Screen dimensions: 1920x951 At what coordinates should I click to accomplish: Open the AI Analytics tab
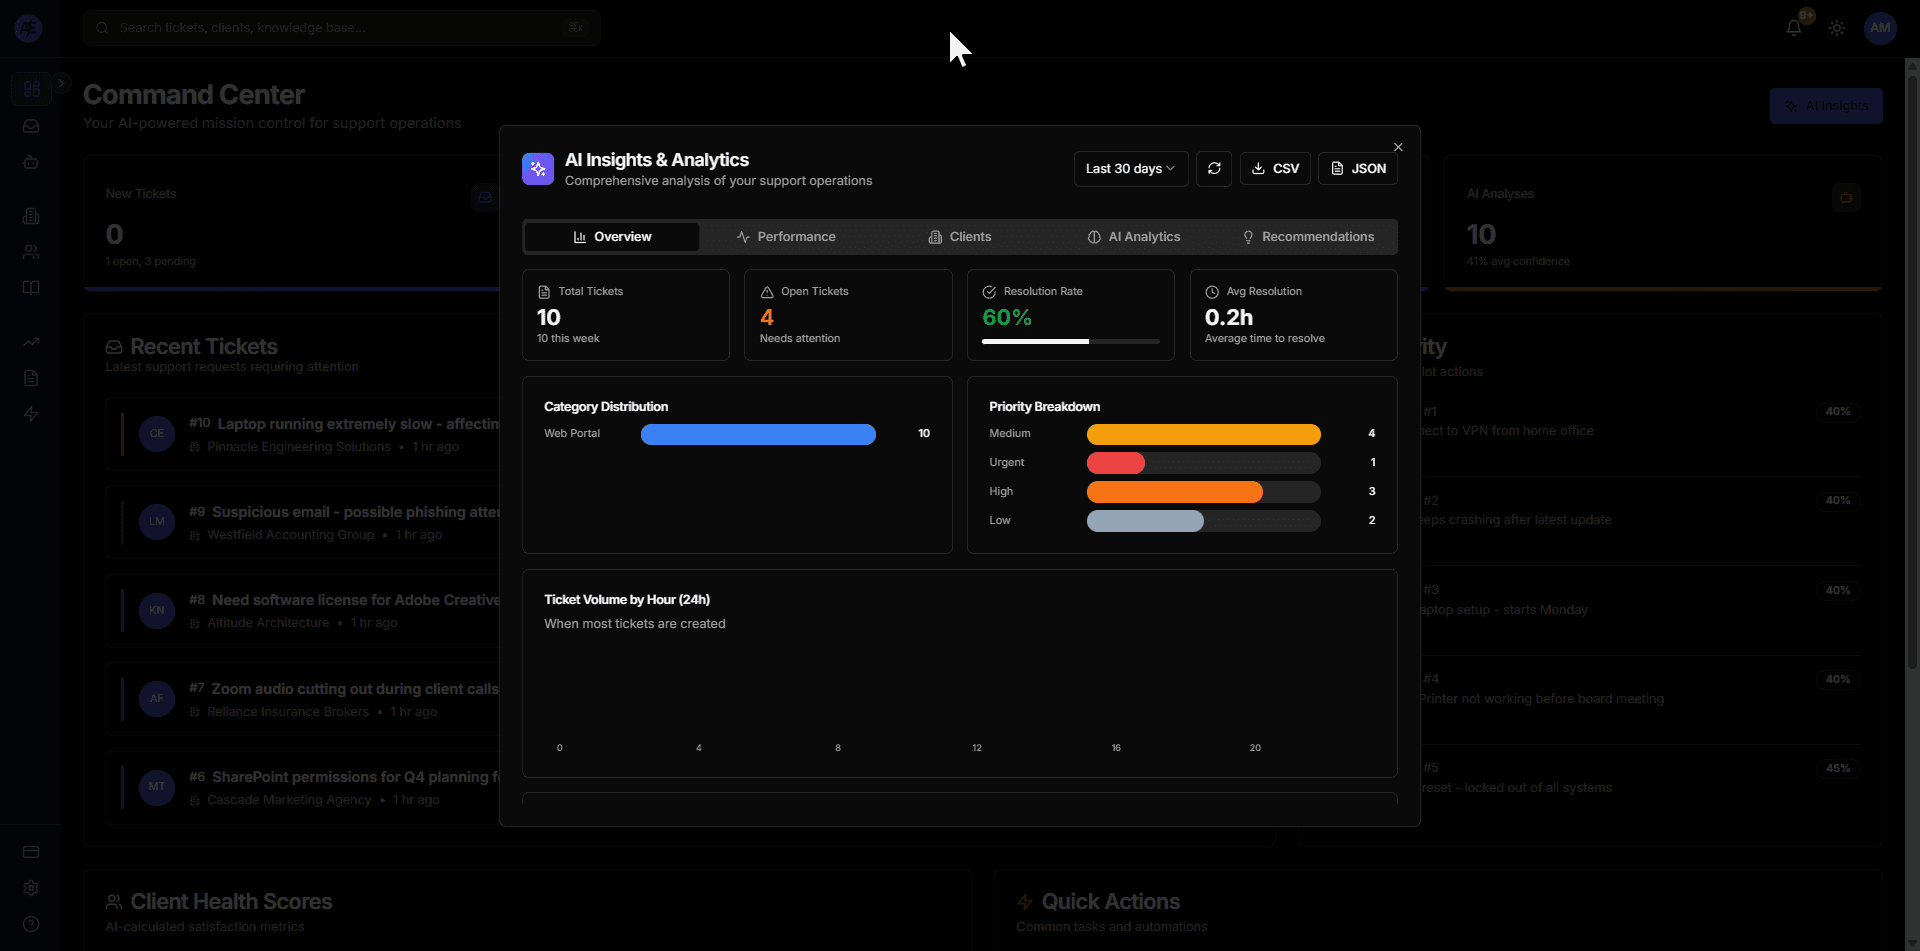tap(1133, 236)
